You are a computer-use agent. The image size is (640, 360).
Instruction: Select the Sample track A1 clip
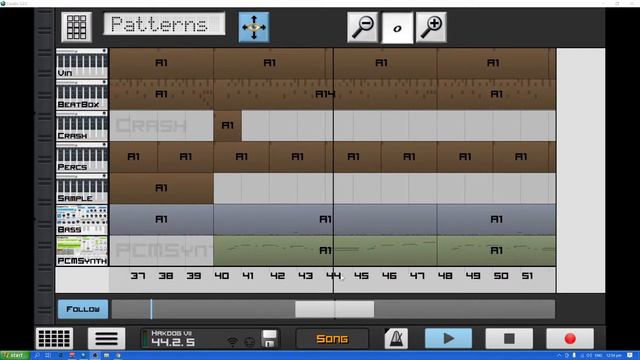(x=161, y=188)
